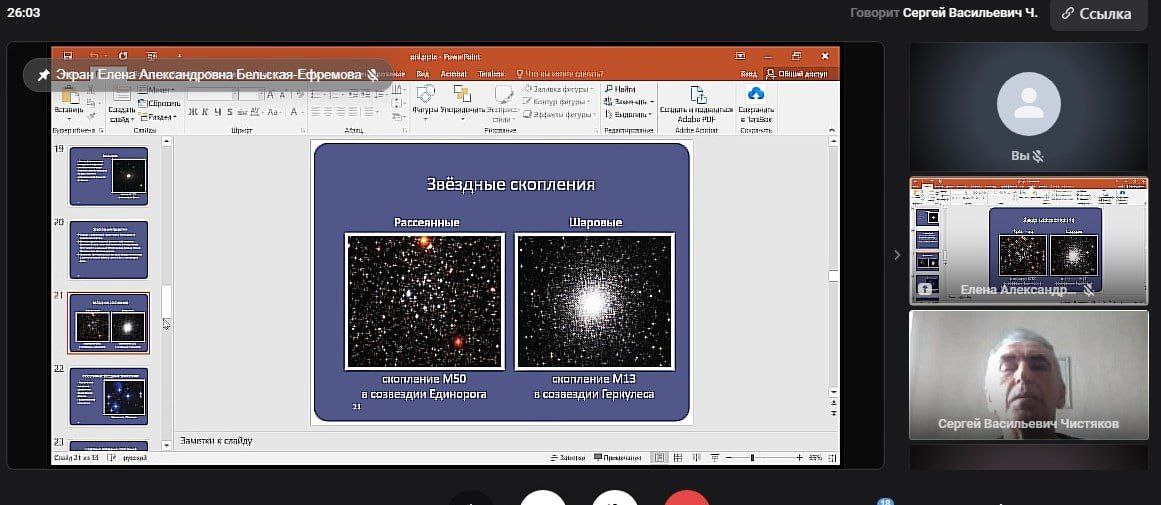This screenshot has width=1161, height=505.
Task: Click the Ссылка link button
Action: click(1098, 14)
